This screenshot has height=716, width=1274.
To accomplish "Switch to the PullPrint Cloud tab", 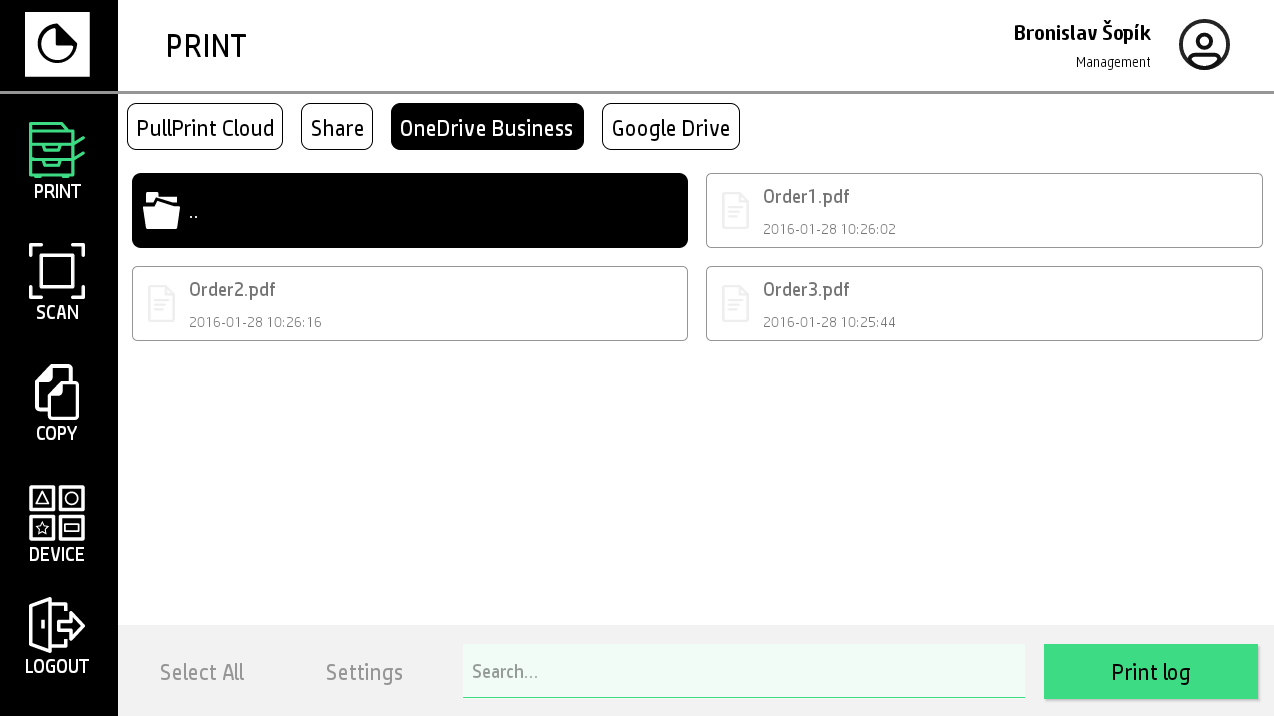I will 205,127.
